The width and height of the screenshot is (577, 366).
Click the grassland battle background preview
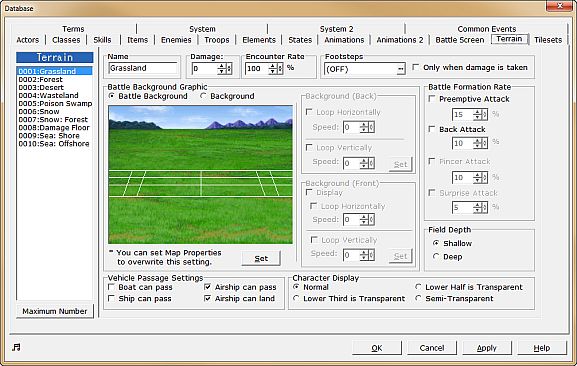[x=201, y=174]
